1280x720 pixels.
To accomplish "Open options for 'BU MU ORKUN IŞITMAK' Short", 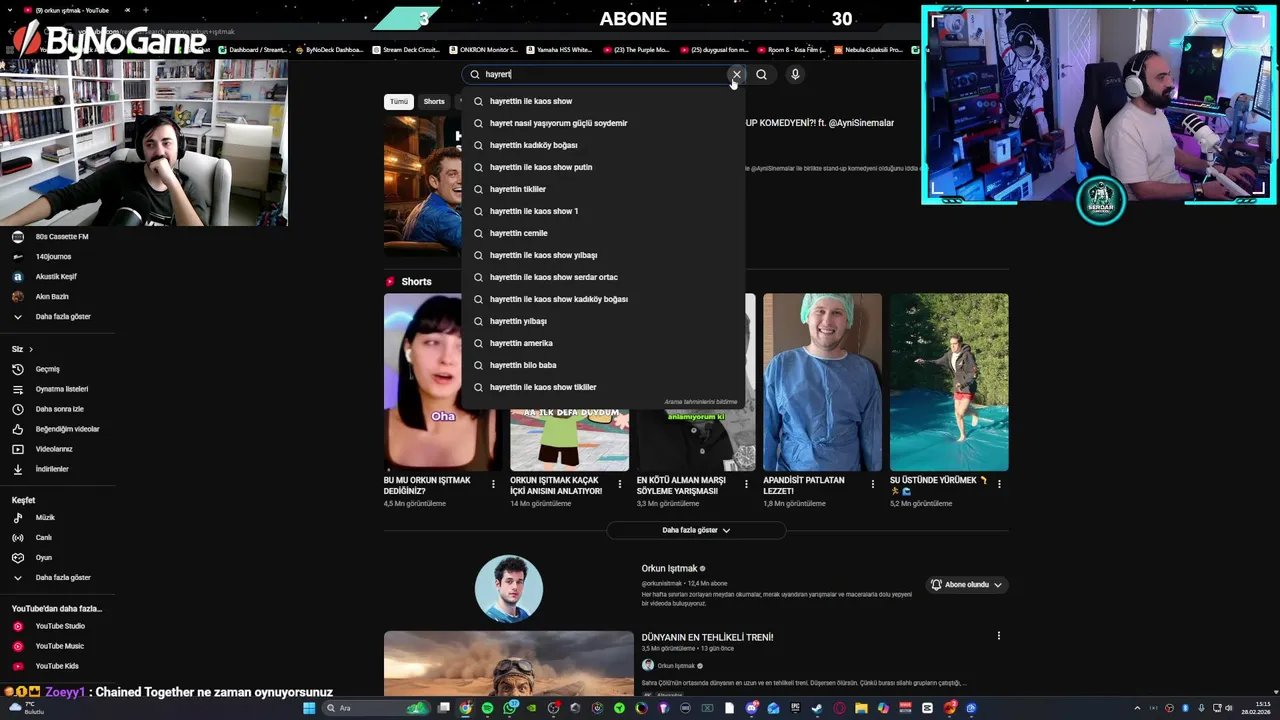I will point(493,484).
